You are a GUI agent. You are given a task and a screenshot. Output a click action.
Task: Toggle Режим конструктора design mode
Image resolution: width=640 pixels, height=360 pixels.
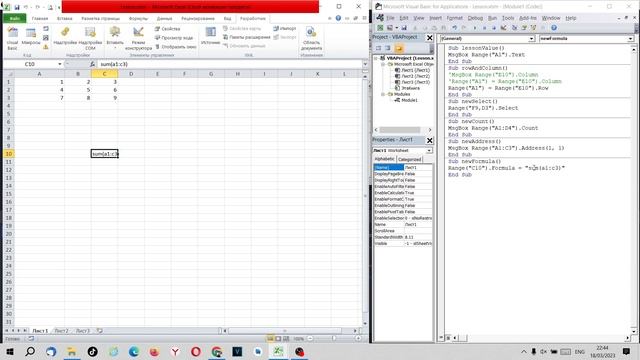coord(138,38)
